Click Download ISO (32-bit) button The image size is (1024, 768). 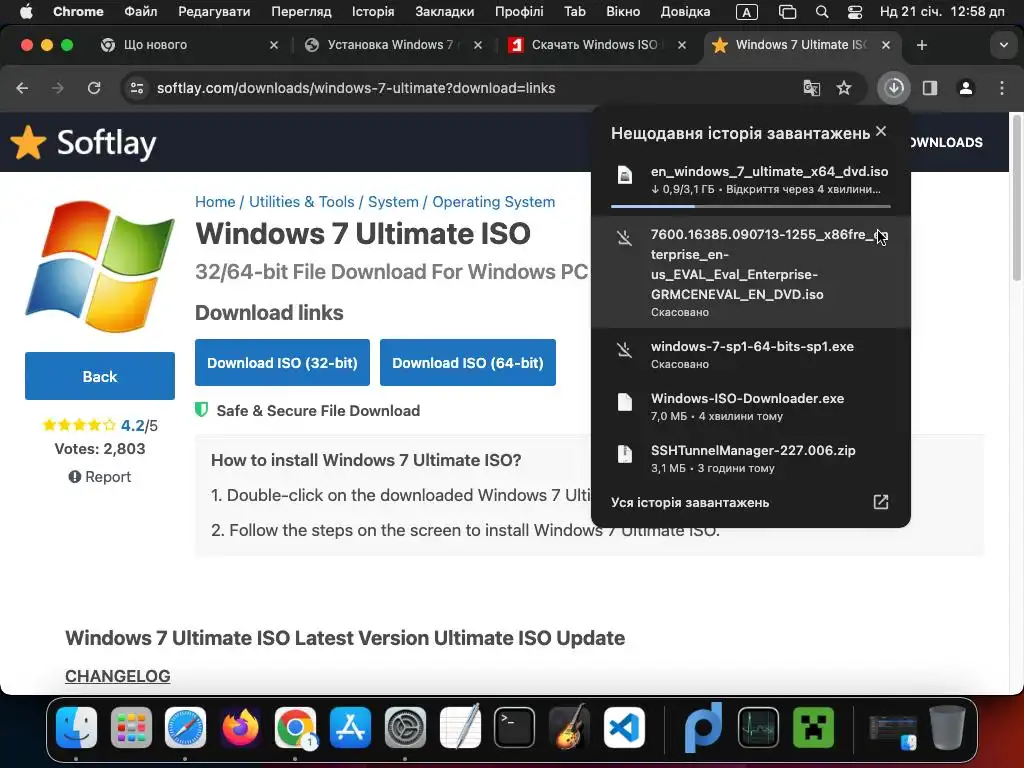pyautogui.click(x=282, y=362)
